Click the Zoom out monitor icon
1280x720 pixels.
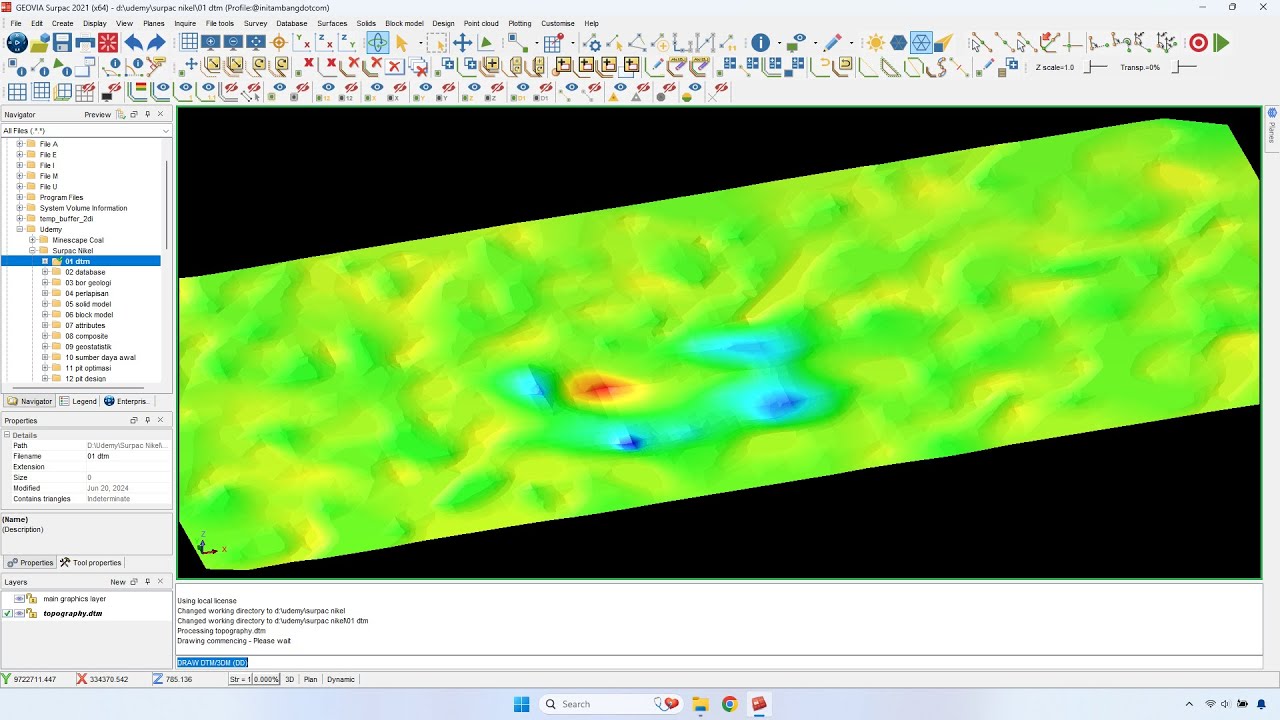pyautogui.click(x=233, y=43)
